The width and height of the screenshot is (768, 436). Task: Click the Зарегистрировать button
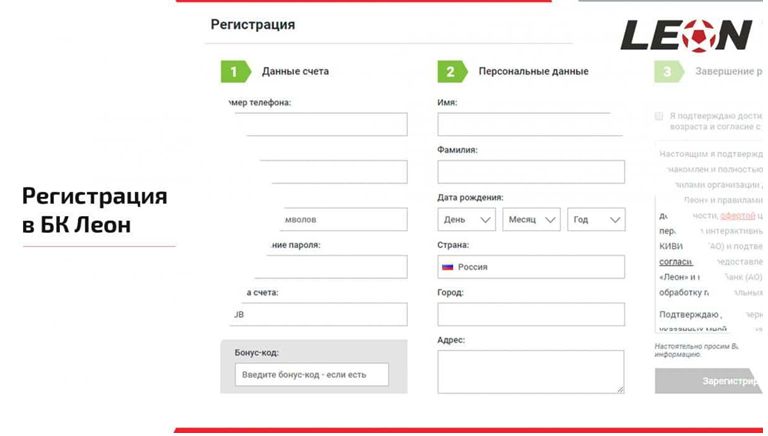coord(709,381)
